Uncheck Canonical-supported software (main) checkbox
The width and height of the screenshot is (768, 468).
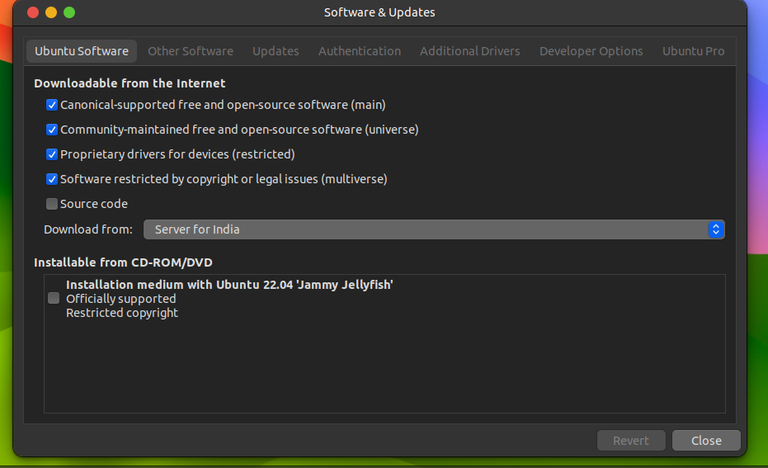click(52, 105)
